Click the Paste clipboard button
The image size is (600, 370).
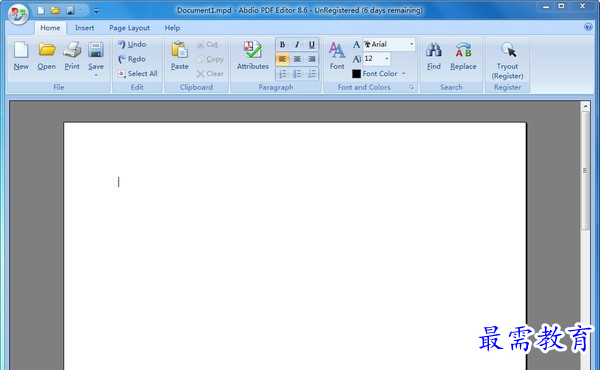[x=179, y=56]
